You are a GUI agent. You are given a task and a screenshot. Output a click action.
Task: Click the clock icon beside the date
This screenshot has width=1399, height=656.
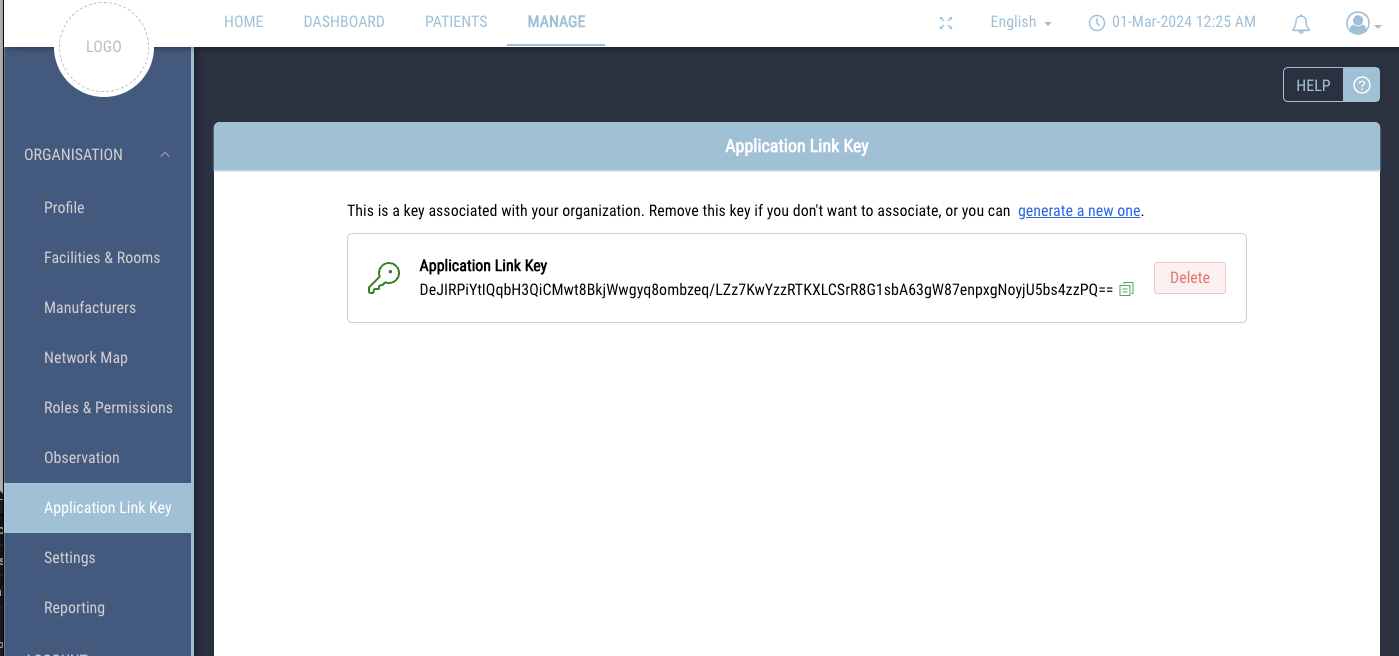(1097, 22)
